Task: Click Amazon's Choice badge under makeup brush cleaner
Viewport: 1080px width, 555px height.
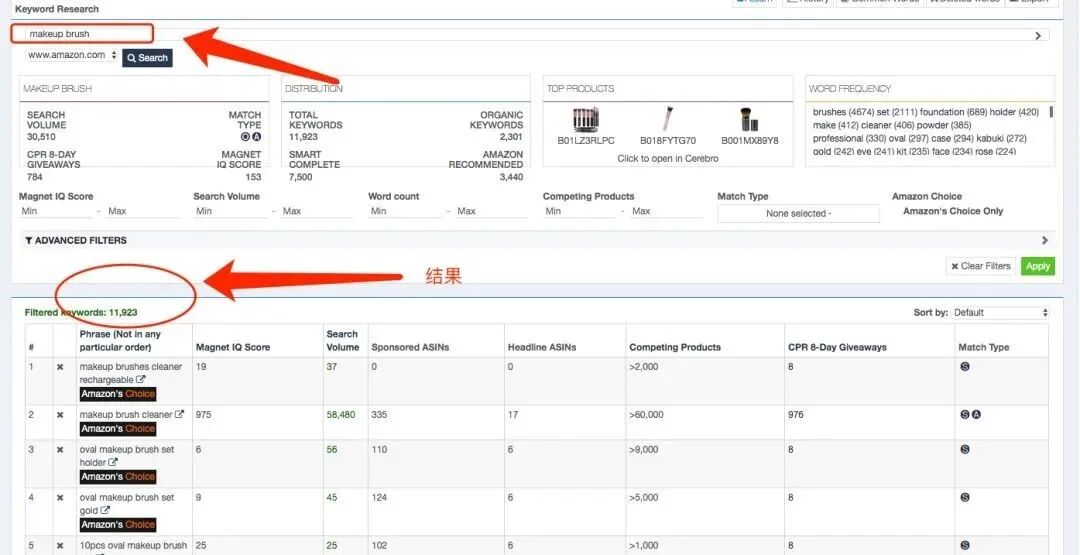Action: 118,428
